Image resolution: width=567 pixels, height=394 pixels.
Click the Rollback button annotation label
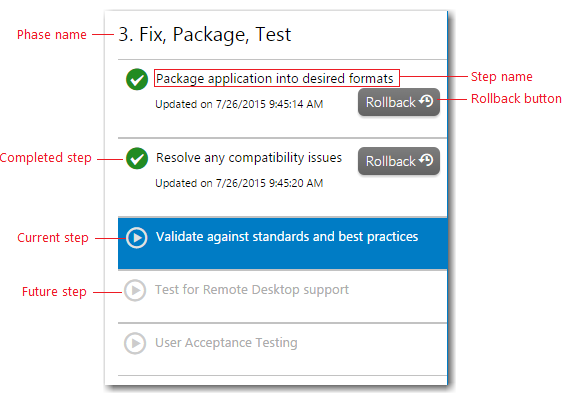click(x=516, y=99)
